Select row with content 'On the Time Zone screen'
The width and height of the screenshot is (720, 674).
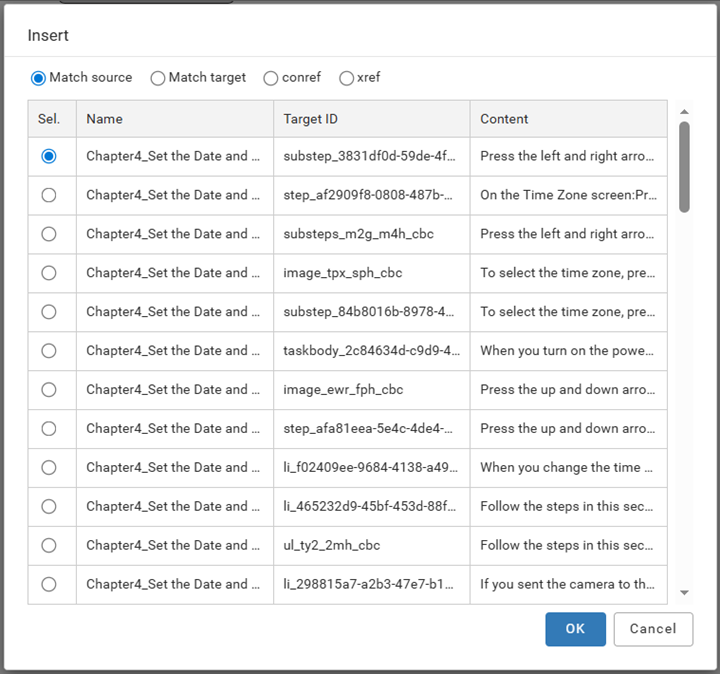pyautogui.click(x=49, y=195)
